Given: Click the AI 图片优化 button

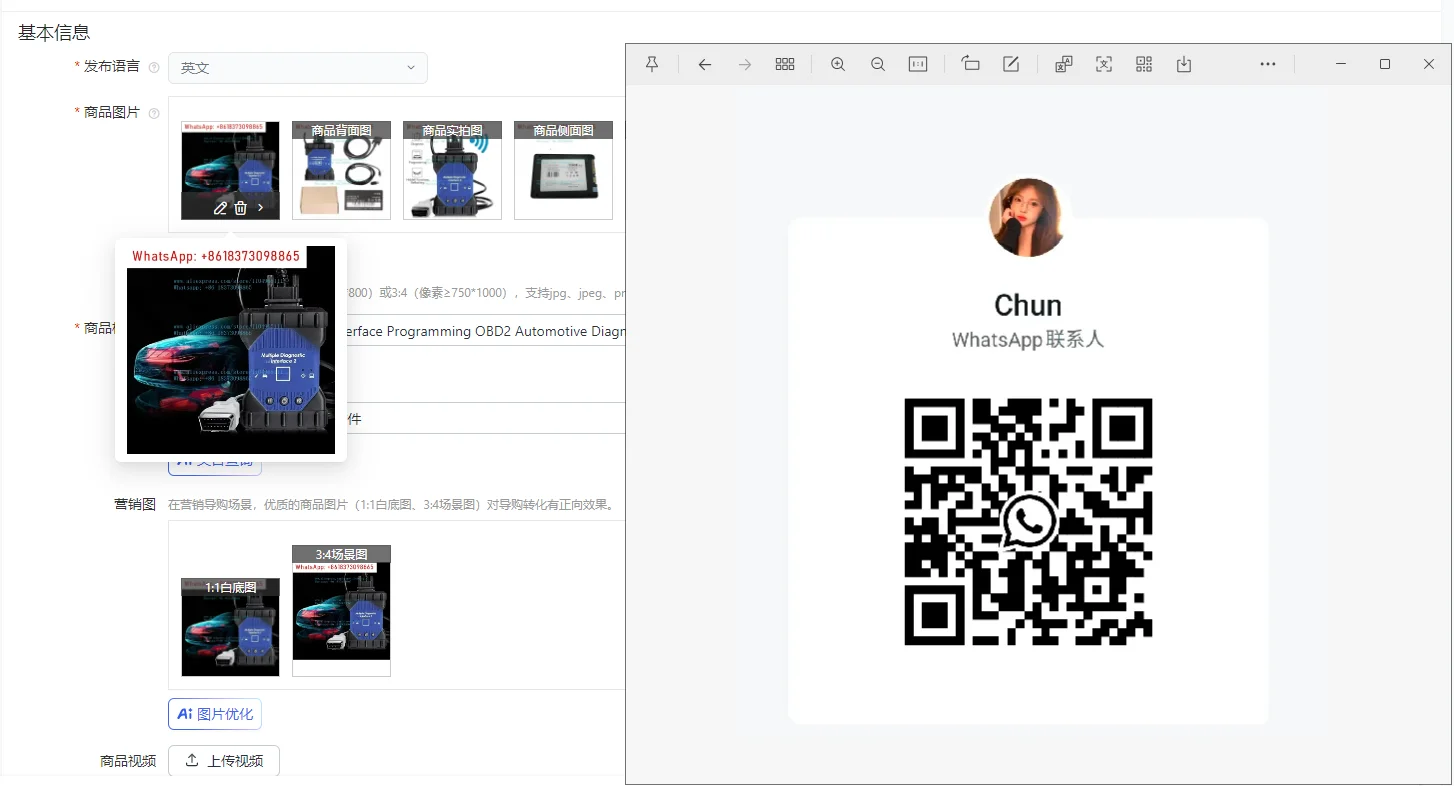Looking at the screenshot, I should point(215,714).
